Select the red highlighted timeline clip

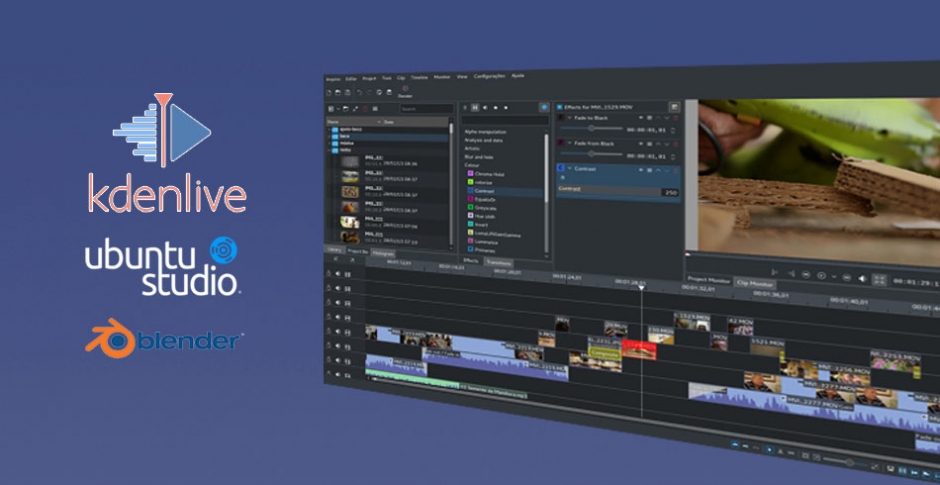coord(639,350)
